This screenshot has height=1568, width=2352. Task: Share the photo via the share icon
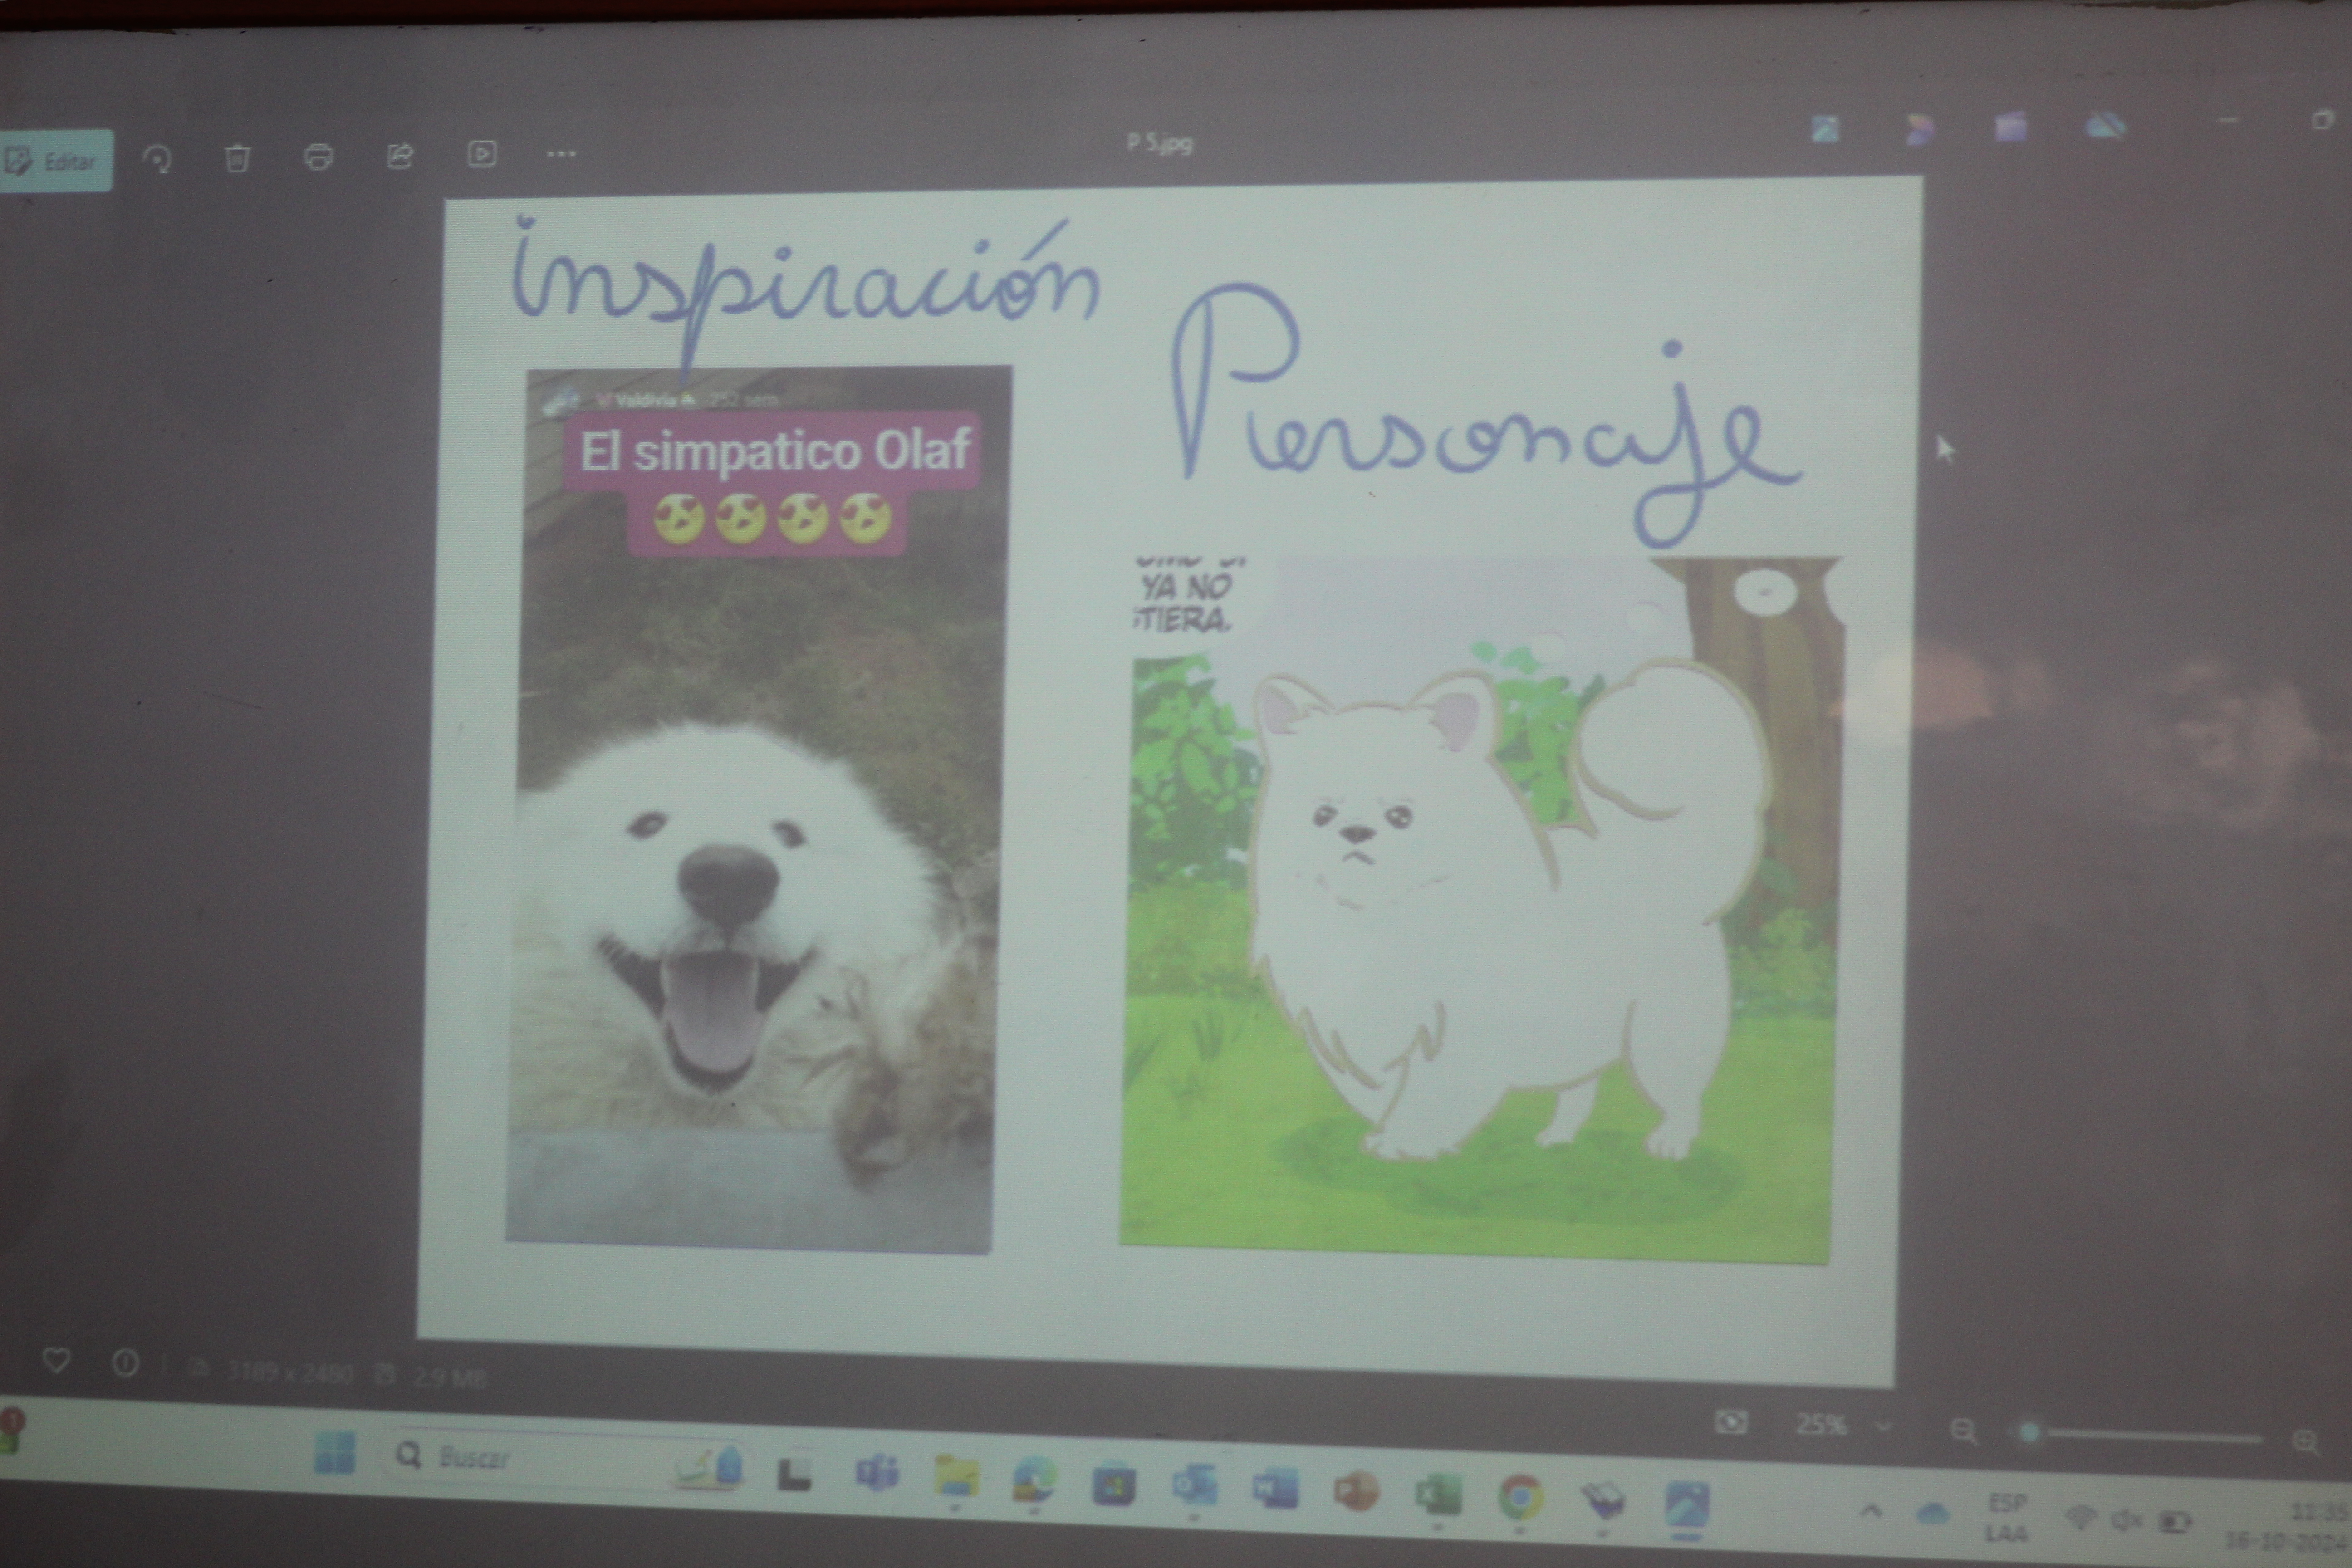pos(400,155)
